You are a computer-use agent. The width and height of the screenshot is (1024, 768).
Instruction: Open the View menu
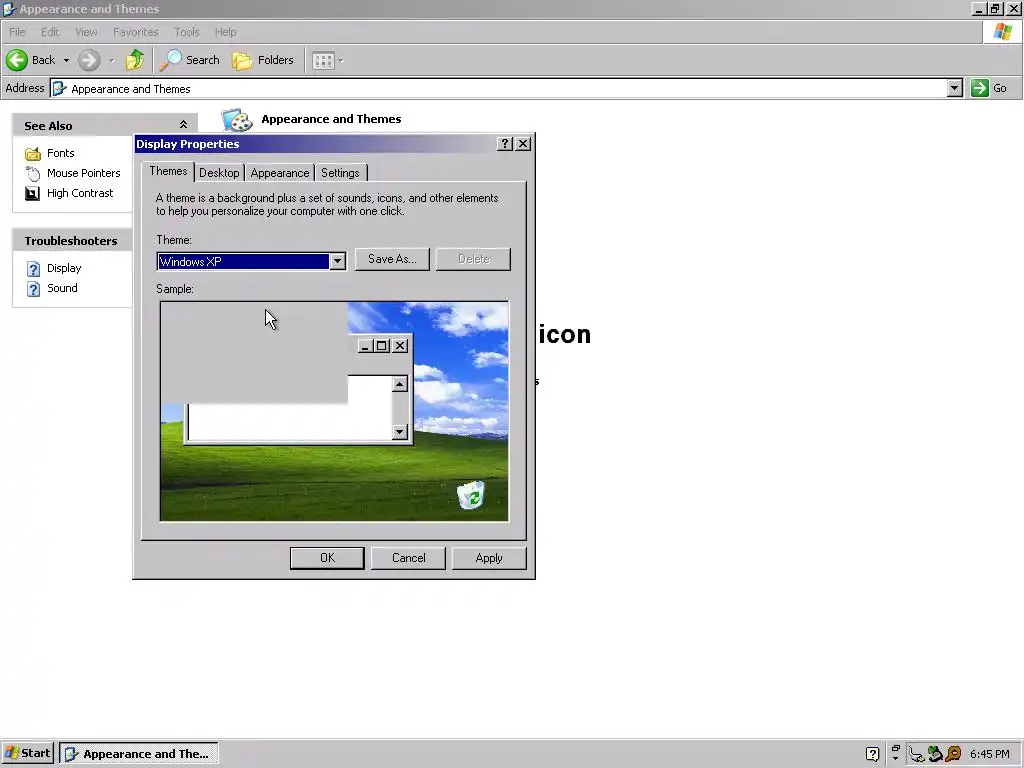click(86, 32)
